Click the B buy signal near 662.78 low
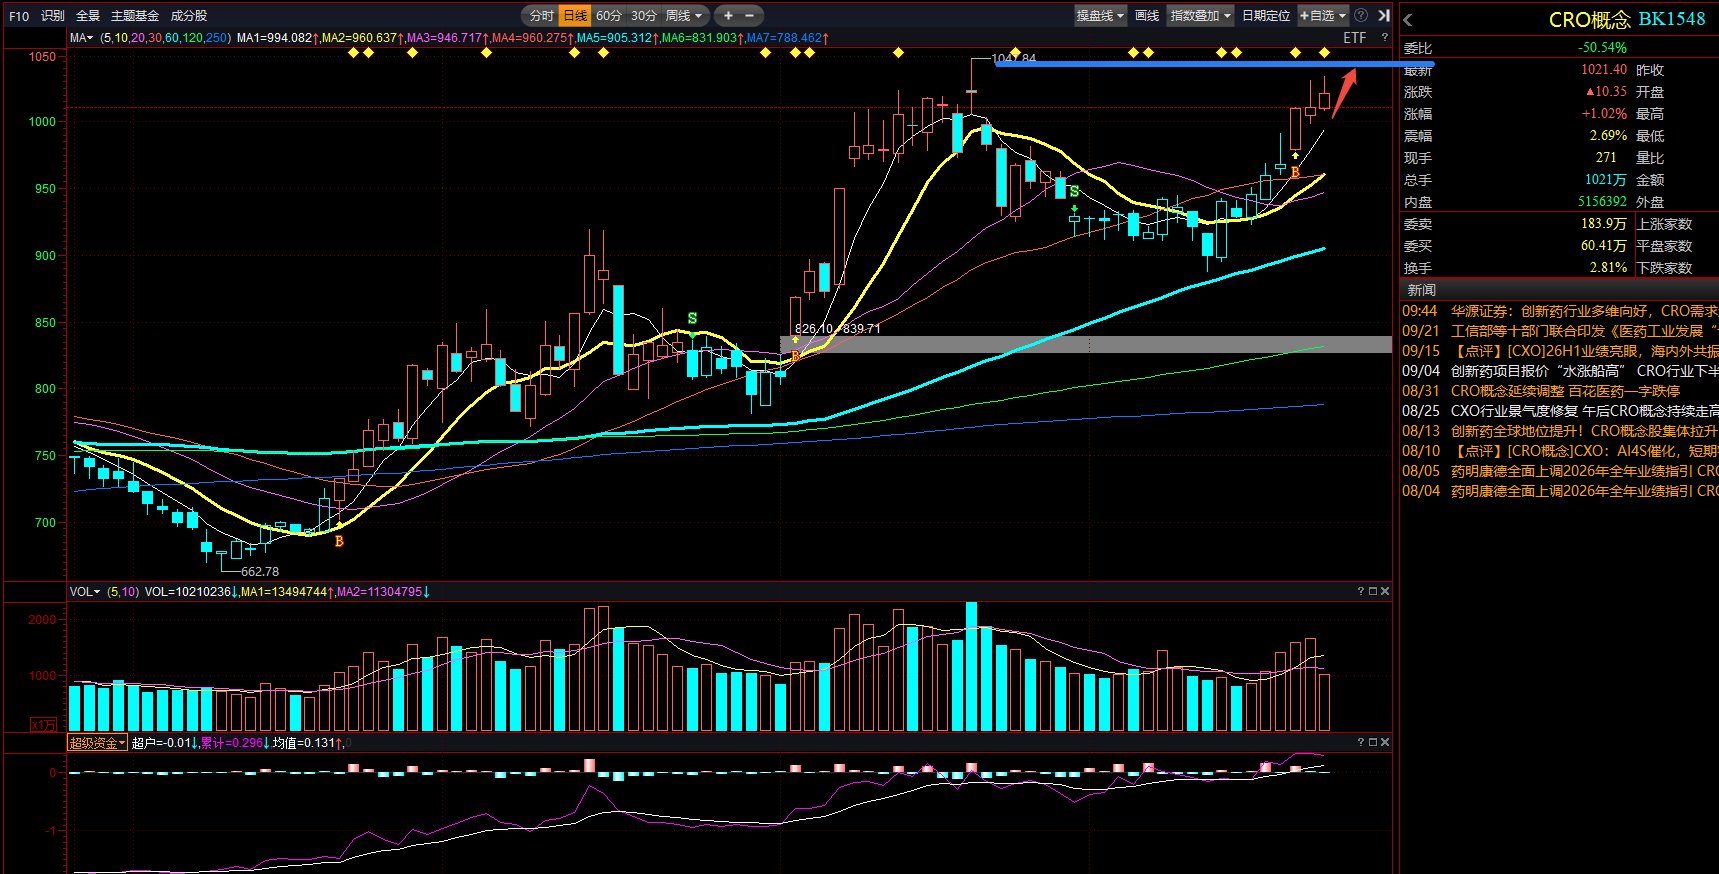The height and width of the screenshot is (874, 1719). pyautogui.click(x=339, y=541)
